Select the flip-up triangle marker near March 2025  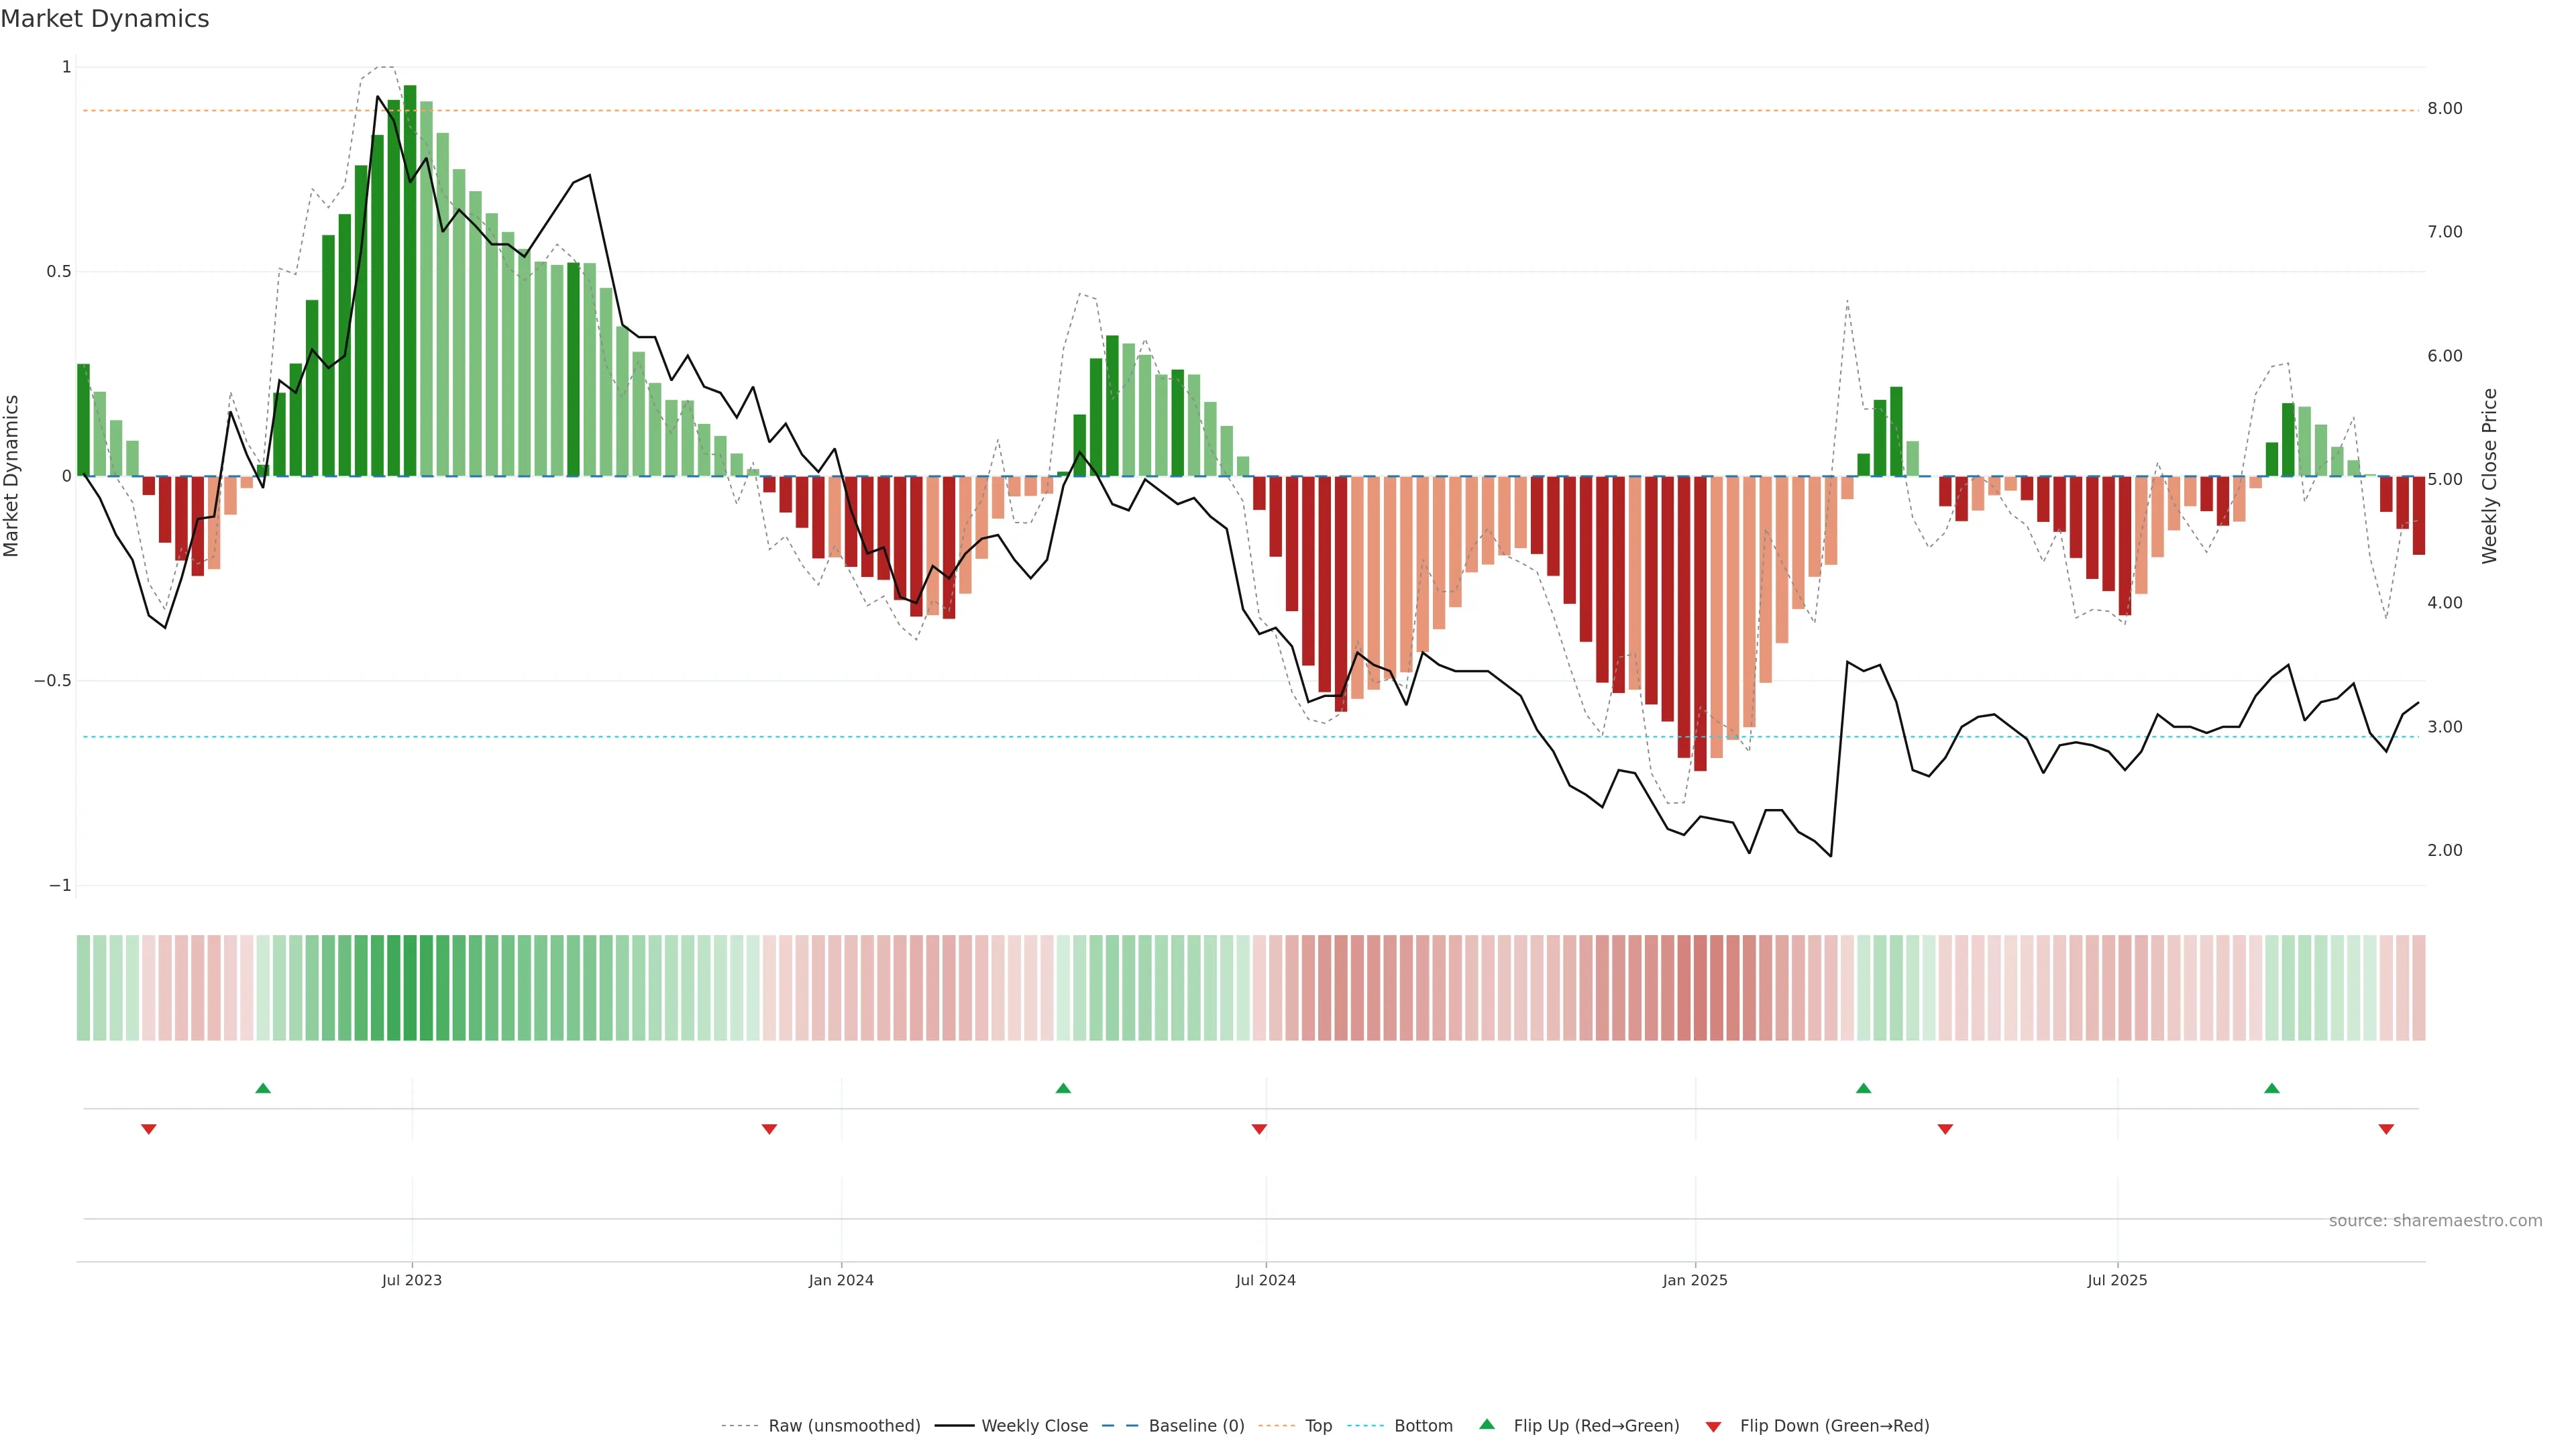(1863, 1088)
